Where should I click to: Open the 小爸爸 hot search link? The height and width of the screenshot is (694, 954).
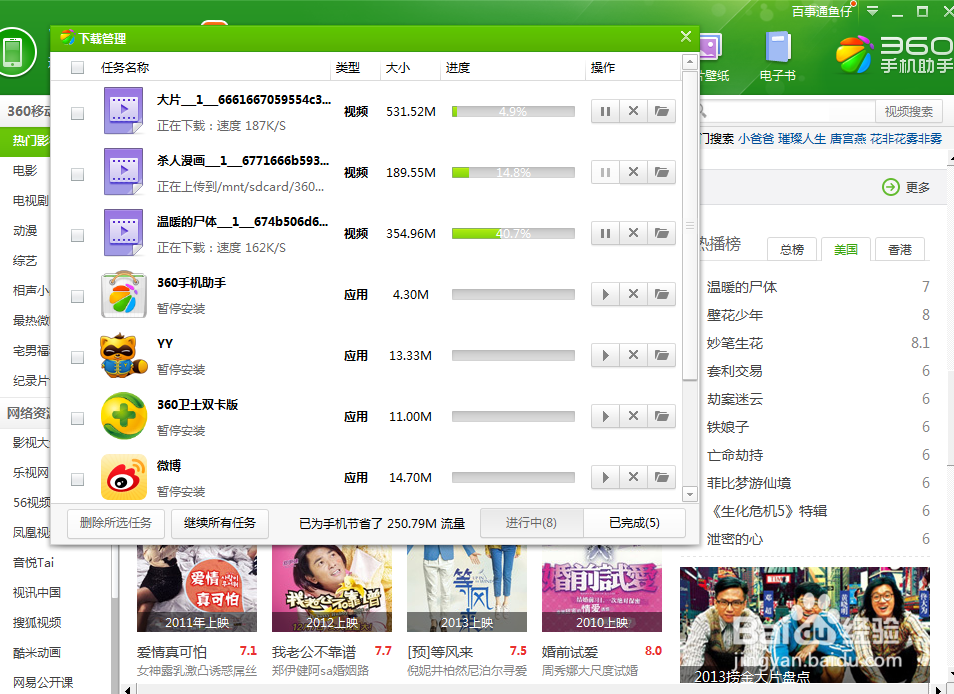click(x=756, y=139)
